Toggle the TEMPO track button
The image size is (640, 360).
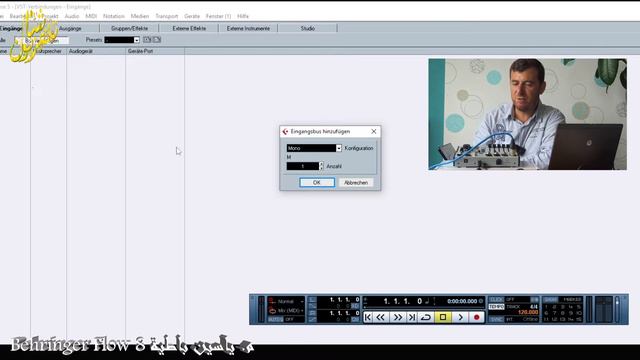pyautogui.click(x=496, y=307)
